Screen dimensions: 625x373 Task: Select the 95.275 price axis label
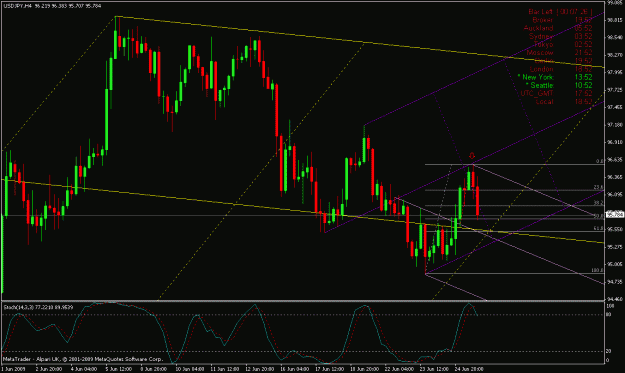click(614, 247)
